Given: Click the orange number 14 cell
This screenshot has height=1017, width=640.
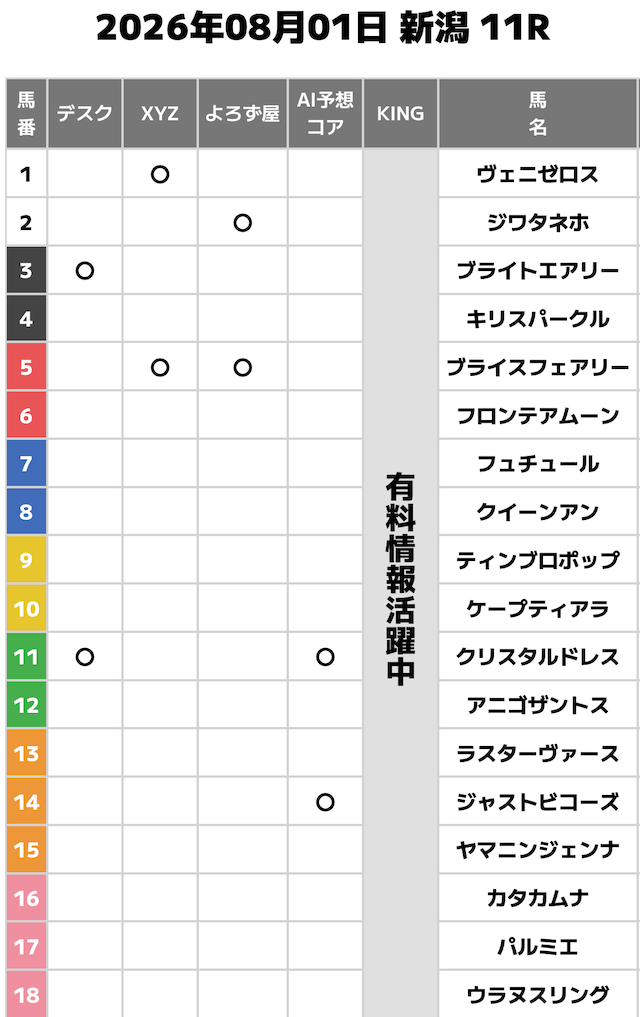Looking at the screenshot, I should (x=26, y=802).
